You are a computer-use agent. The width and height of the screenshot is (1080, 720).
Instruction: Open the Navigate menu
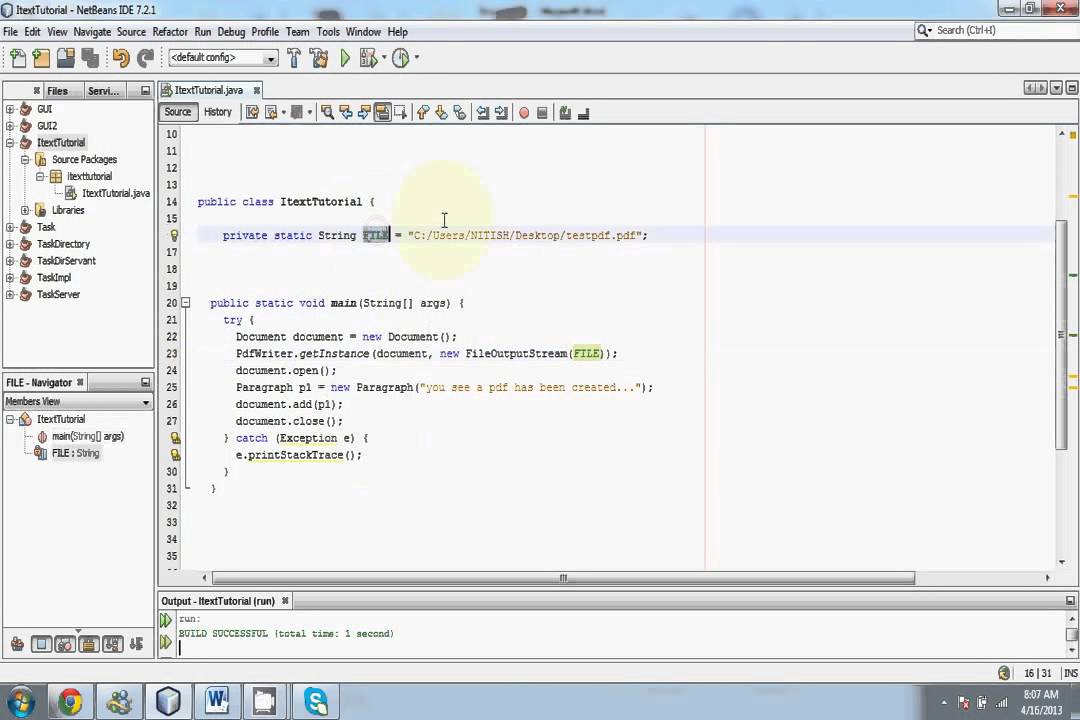pyautogui.click(x=92, y=32)
